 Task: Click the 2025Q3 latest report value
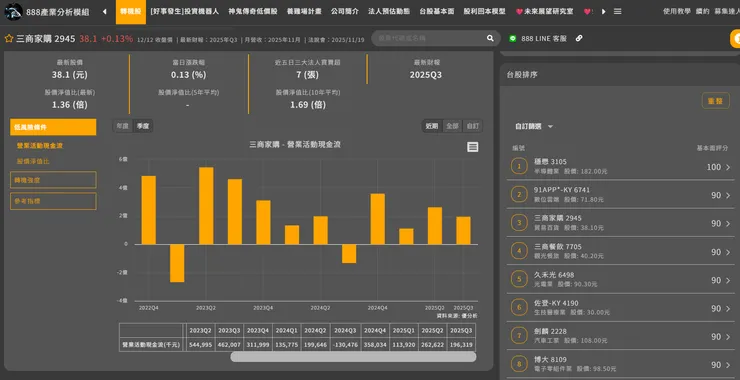coord(426,75)
